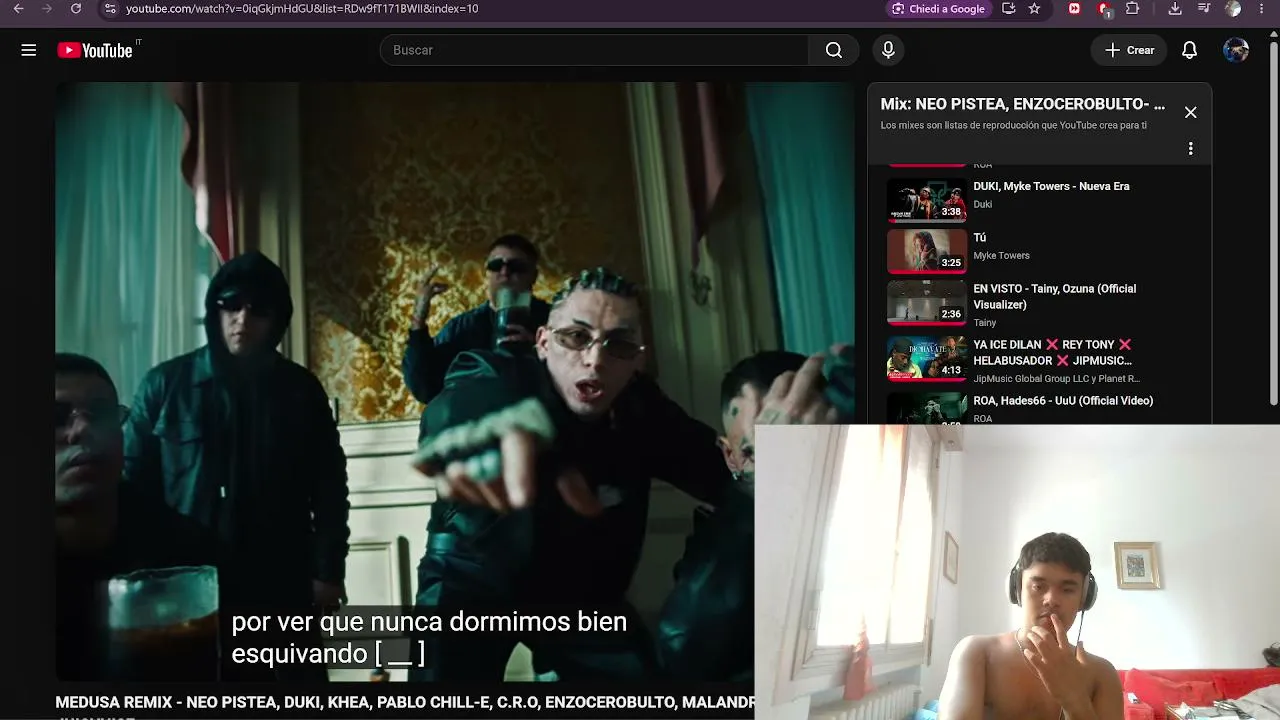Screen dimensions: 1280x720
Task: Open the media controls icon in toolbar
Action: (1204, 8)
